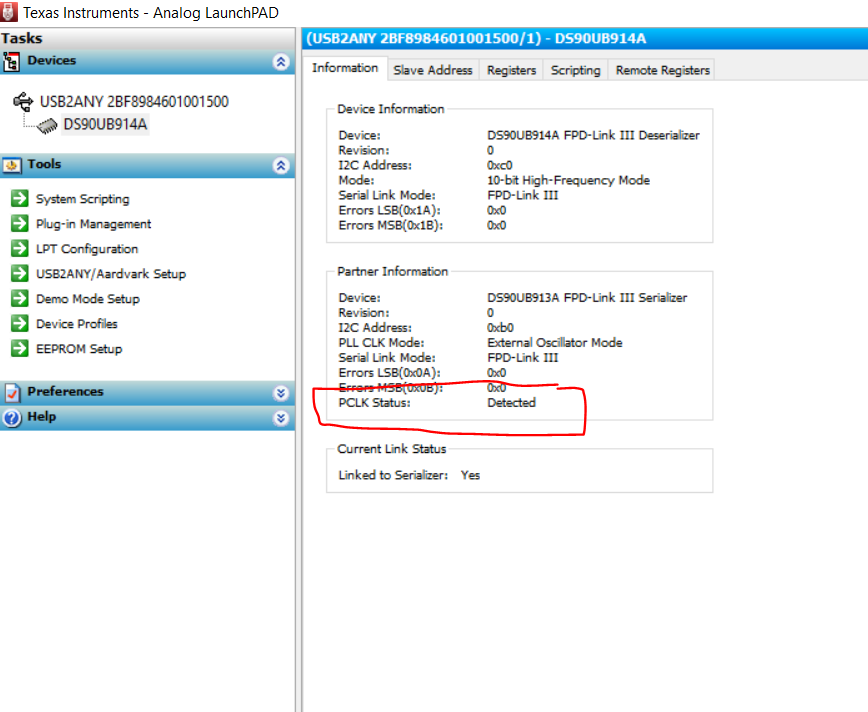This screenshot has height=712, width=868.
Task: Click the Help question mark icon
Action: 12,417
